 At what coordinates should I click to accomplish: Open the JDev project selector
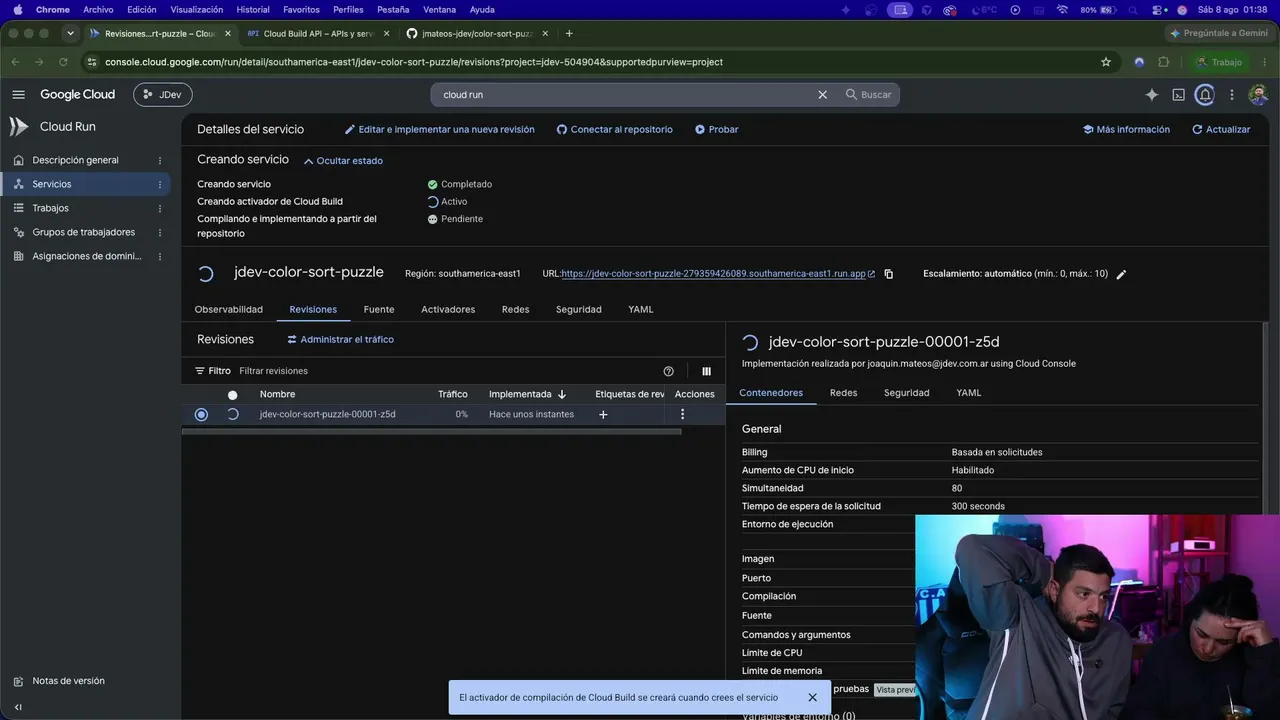pyautogui.click(x=163, y=95)
